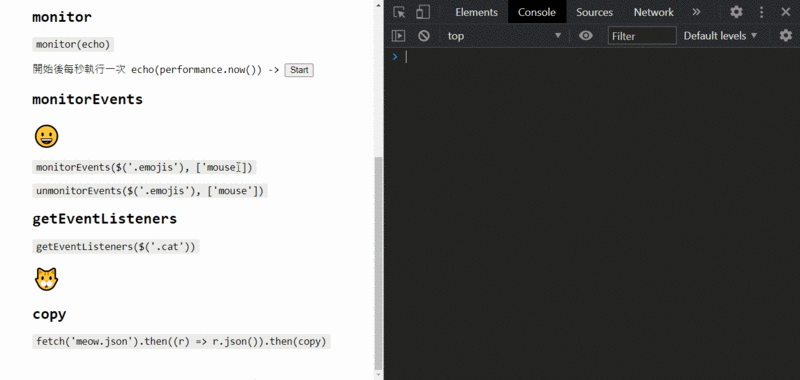Click the fetch('meow.json') code snippet

coord(181,341)
